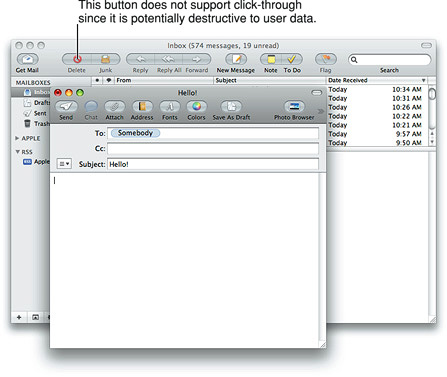
Task: Click the Delete button in Inbox toolbar
Action: (x=77, y=59)
